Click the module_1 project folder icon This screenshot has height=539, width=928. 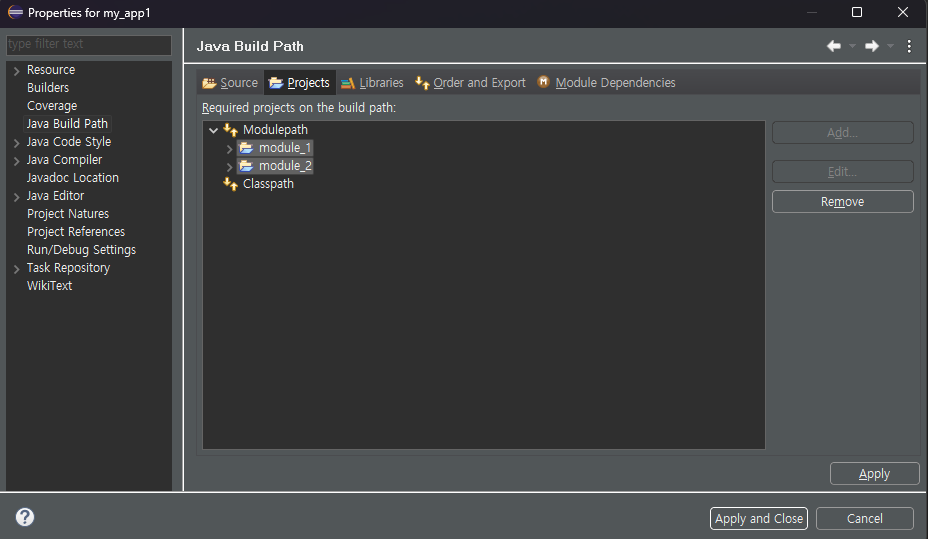(x=246, y=148)
